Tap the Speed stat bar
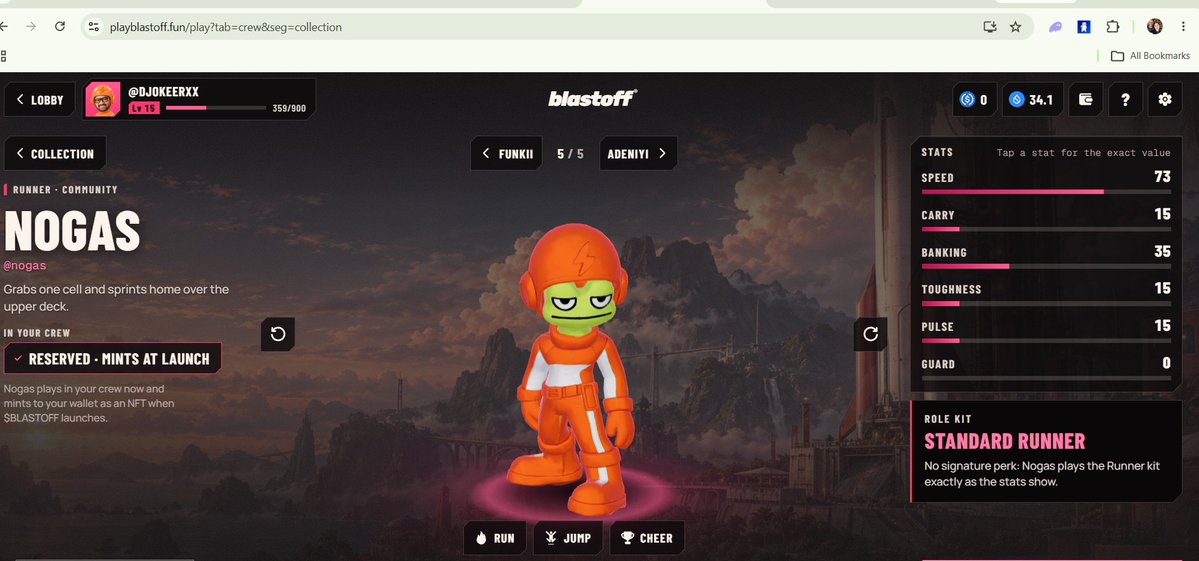The width and height of the screenshot is (1199, 561). (1046, 192)
